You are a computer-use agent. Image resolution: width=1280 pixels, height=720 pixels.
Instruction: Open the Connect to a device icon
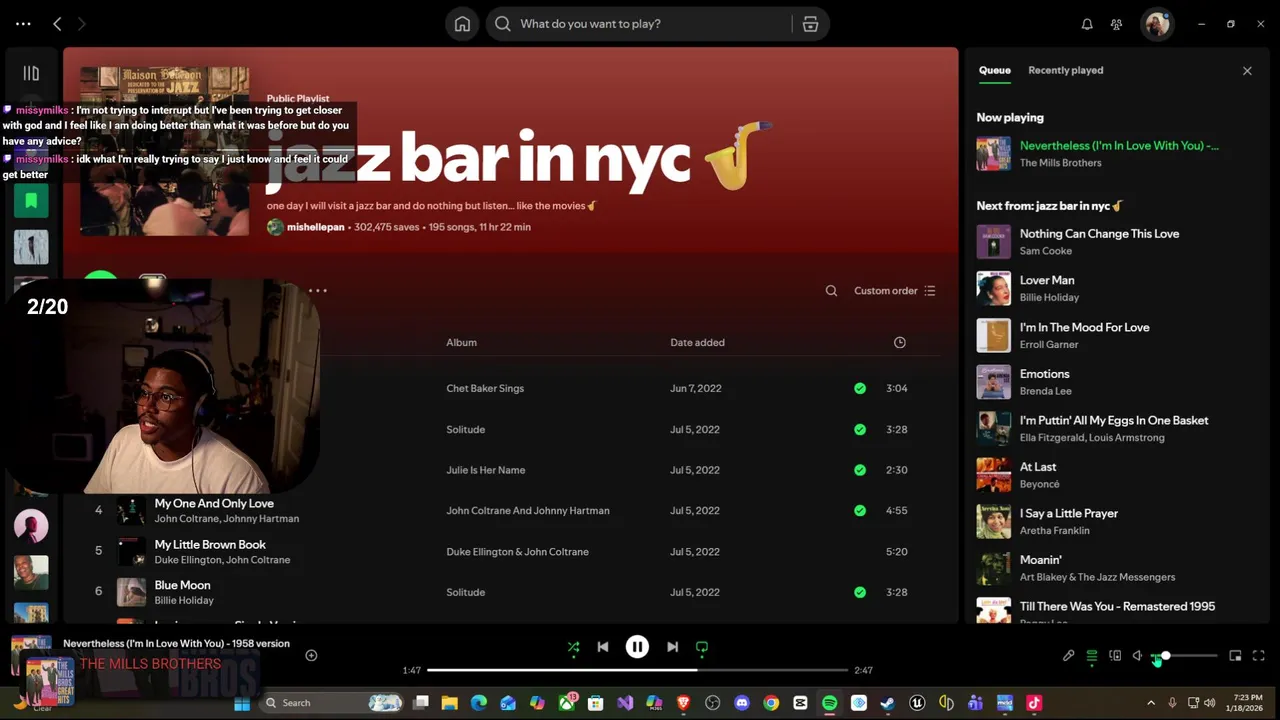pos(1115,656)
